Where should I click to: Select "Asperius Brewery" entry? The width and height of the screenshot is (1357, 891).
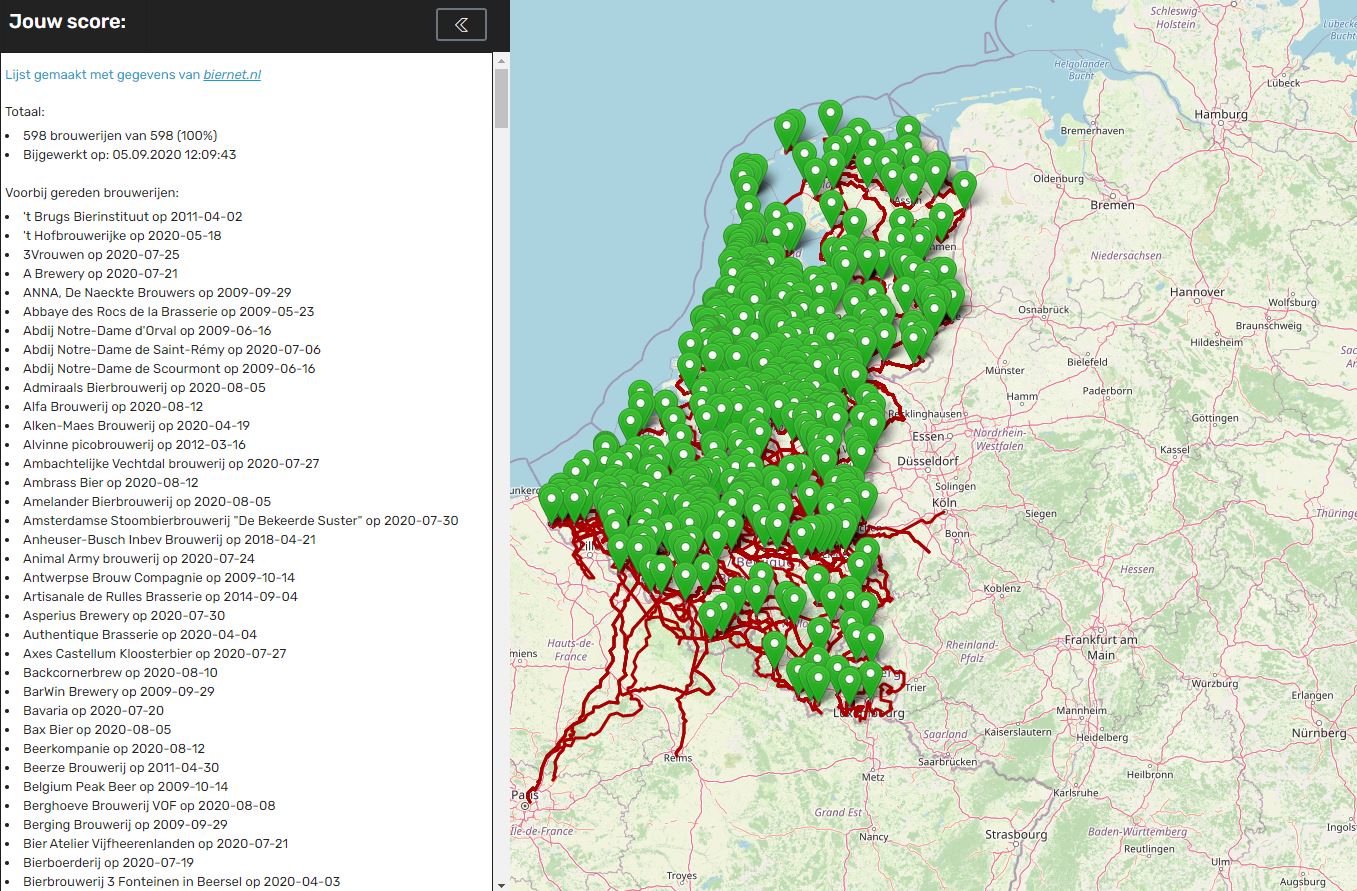click(x=124, y=616)
